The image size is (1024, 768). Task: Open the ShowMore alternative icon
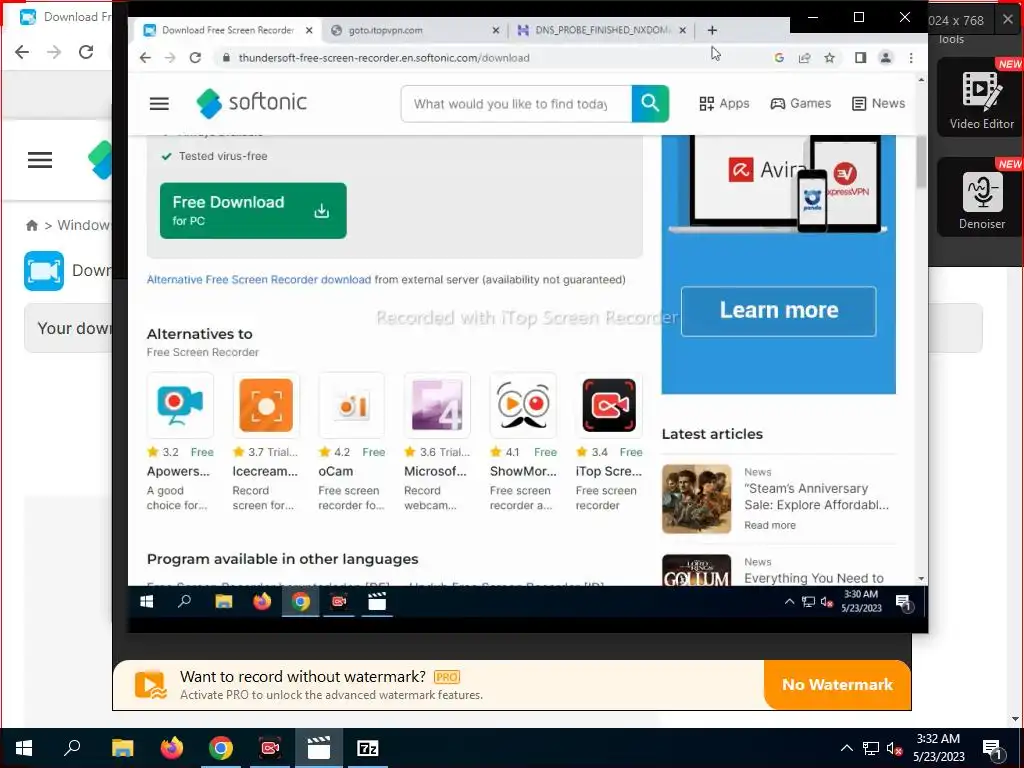tap(523, 405)
